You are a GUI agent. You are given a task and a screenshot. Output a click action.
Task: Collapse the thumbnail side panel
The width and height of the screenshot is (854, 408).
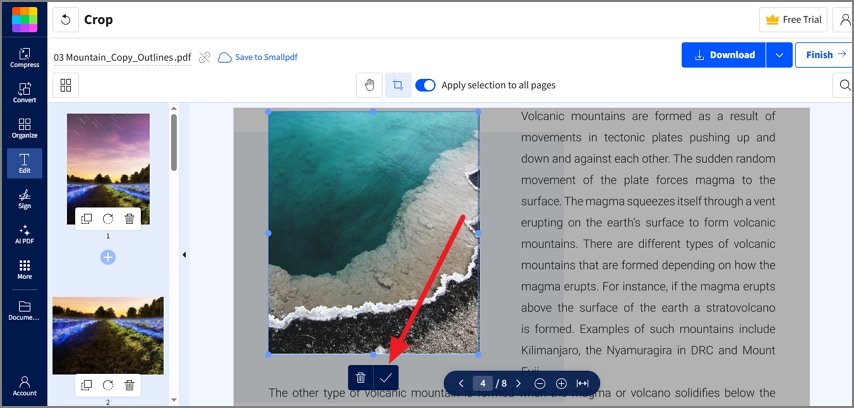[x=184, y=254]
